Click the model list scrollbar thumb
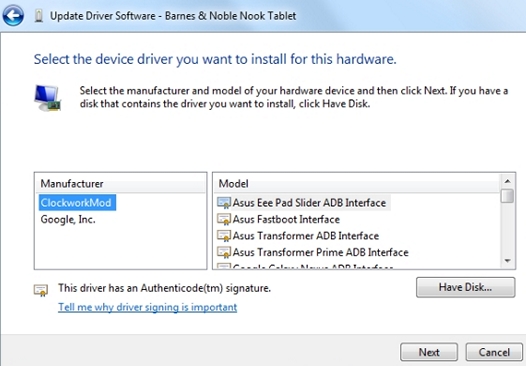Viewport: 526px width, 366px height. [x=507, y=196]
